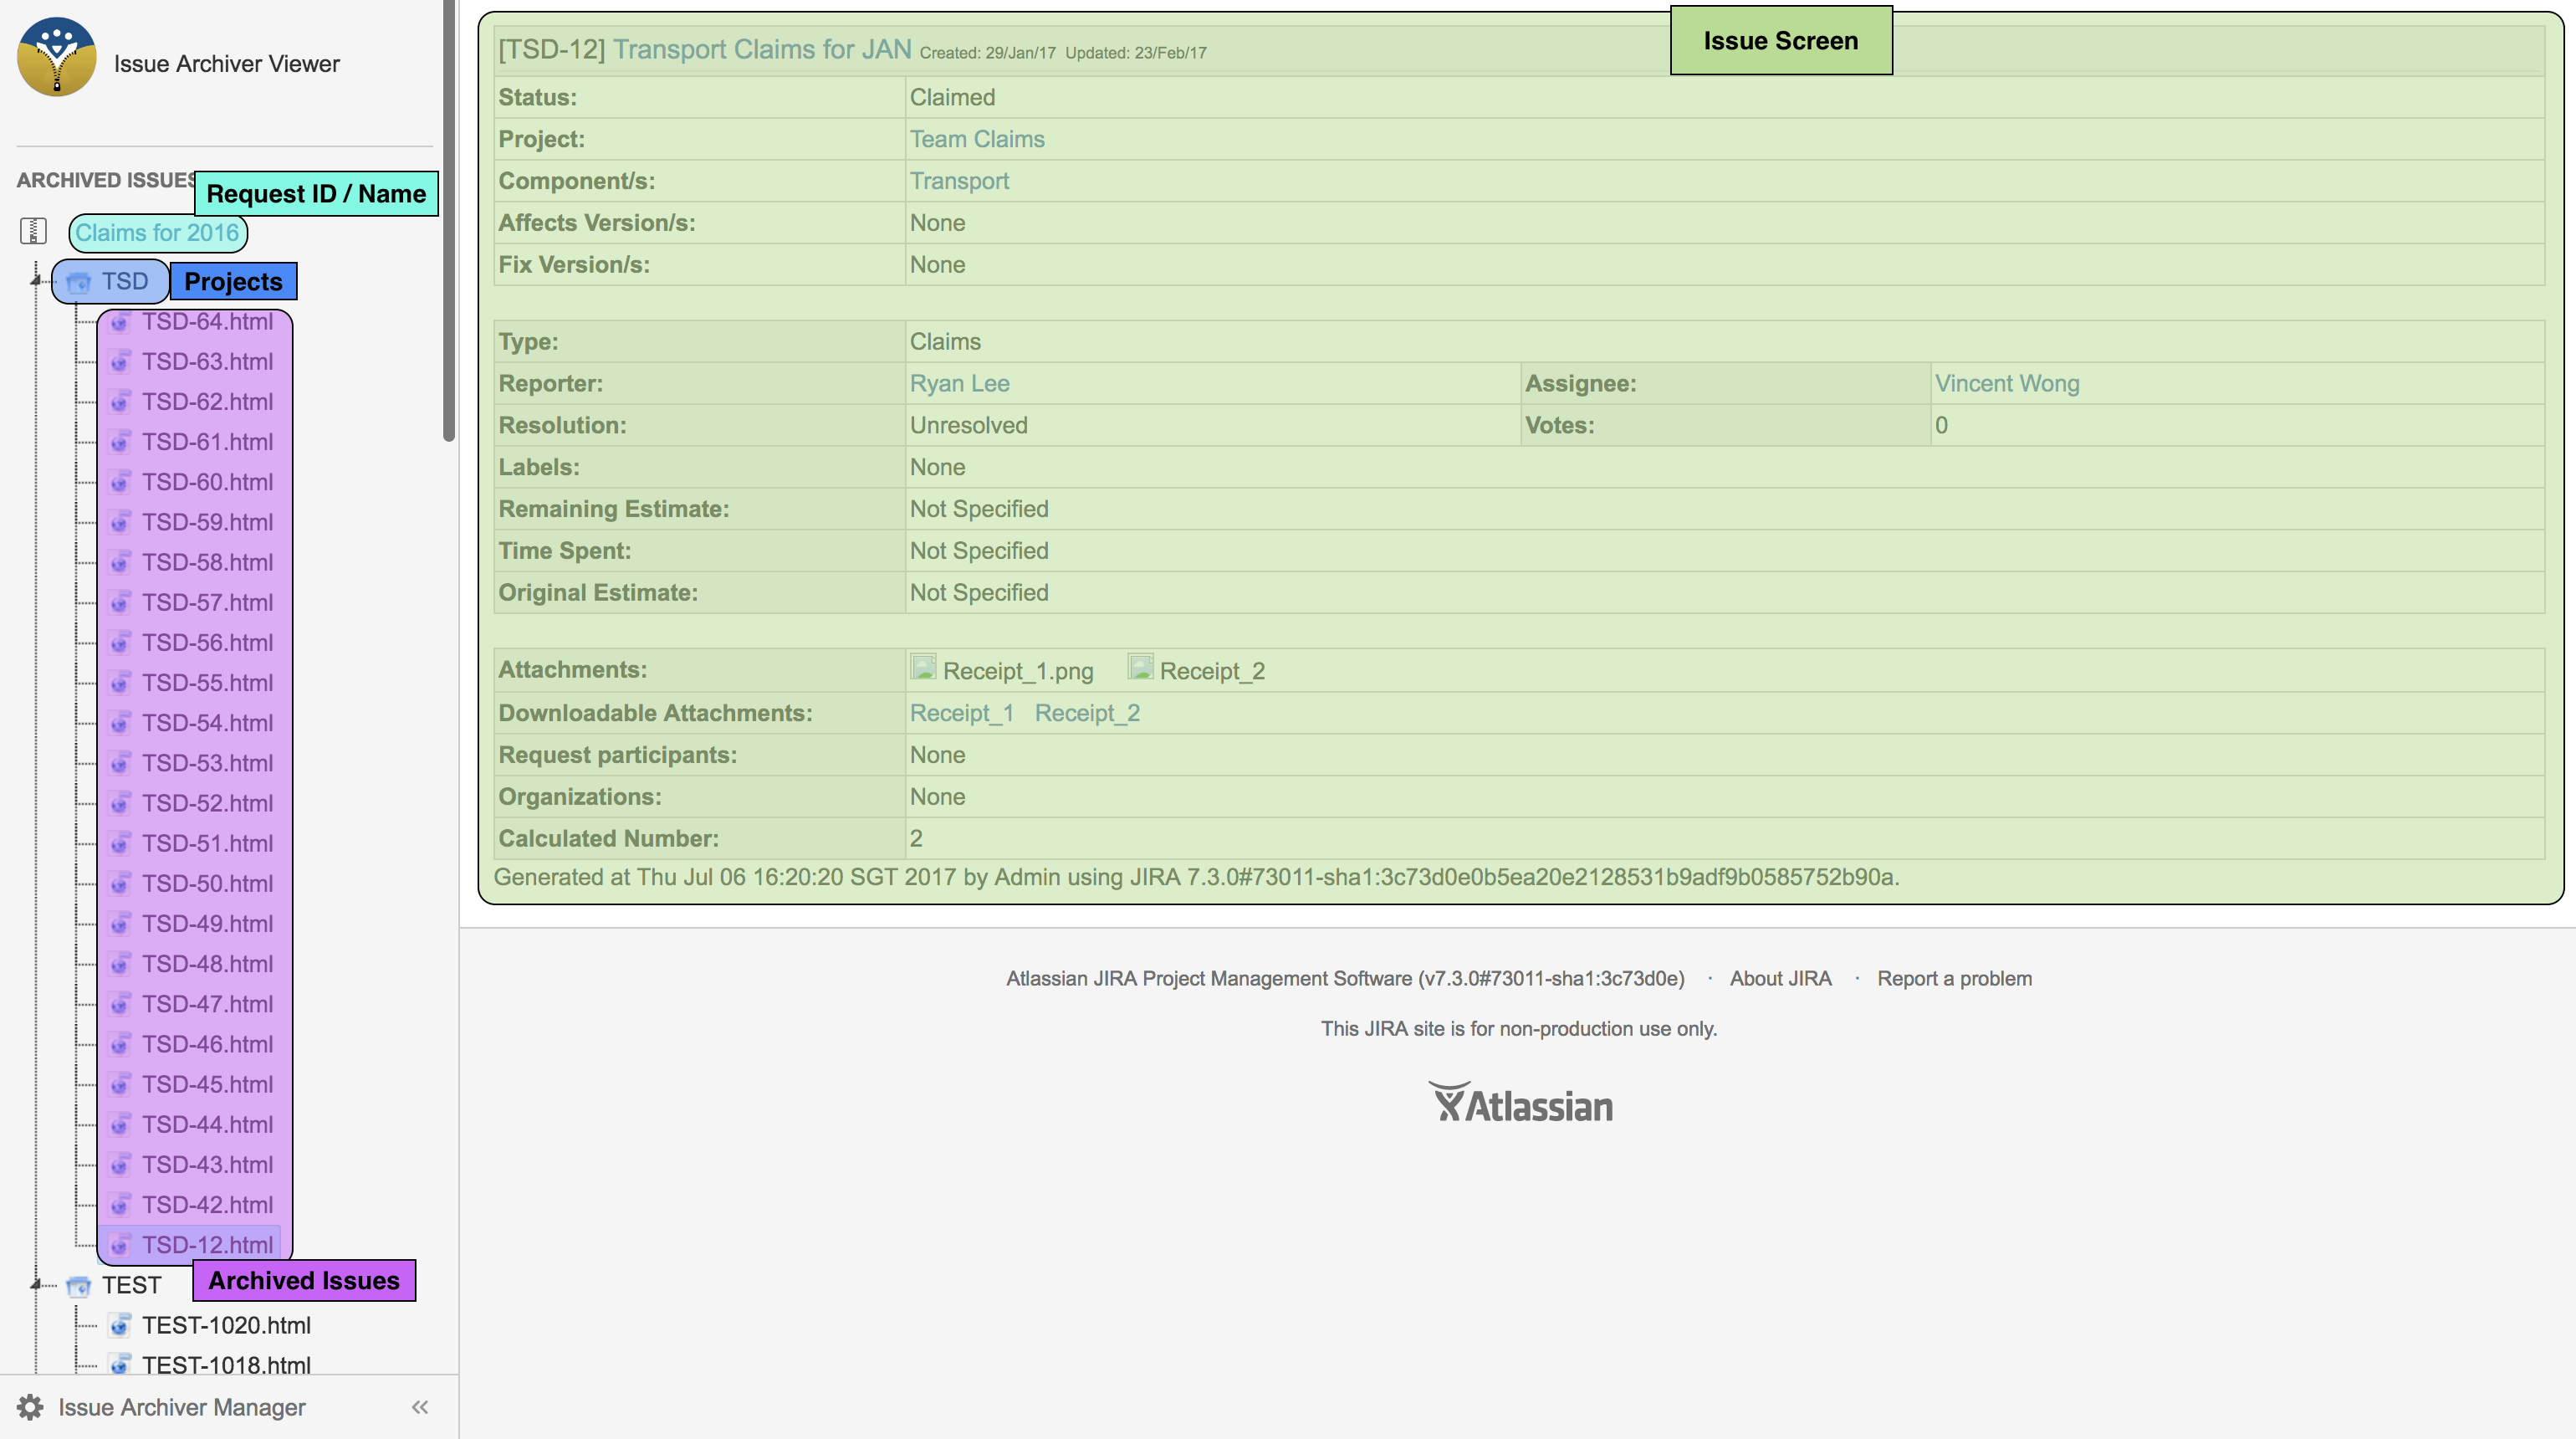Open the gear icon next to Issue Archiver Manager

29,1407
